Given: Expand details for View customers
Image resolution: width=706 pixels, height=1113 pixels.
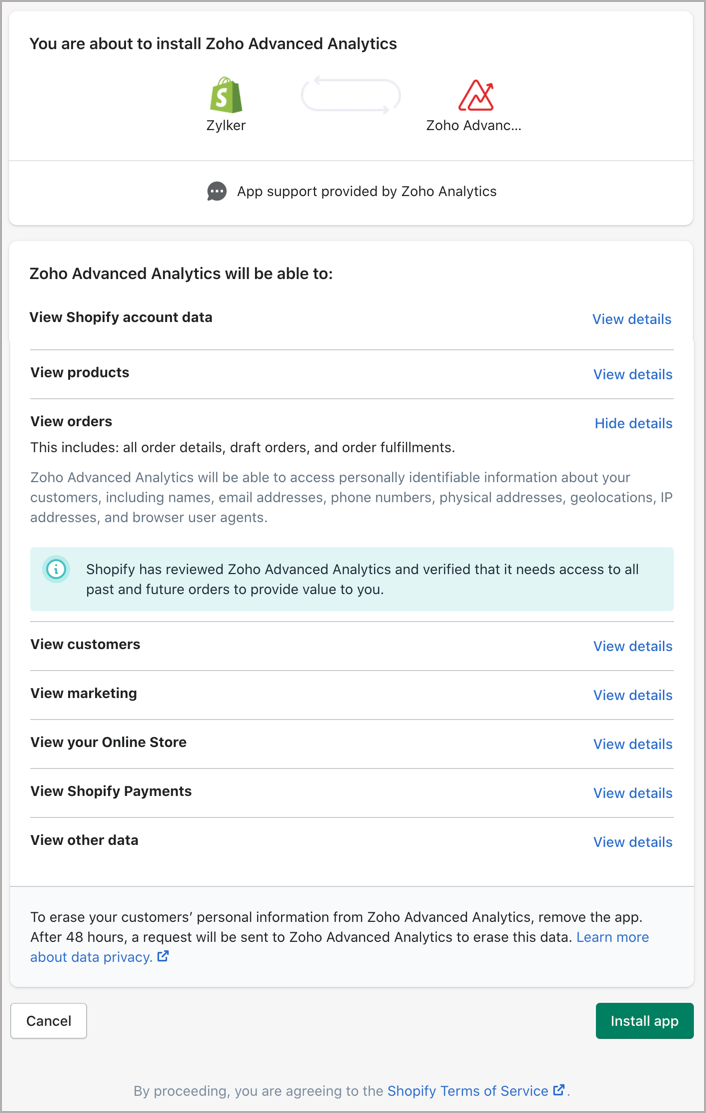Looking at the screenshot, I should click(x=632, y=646).
